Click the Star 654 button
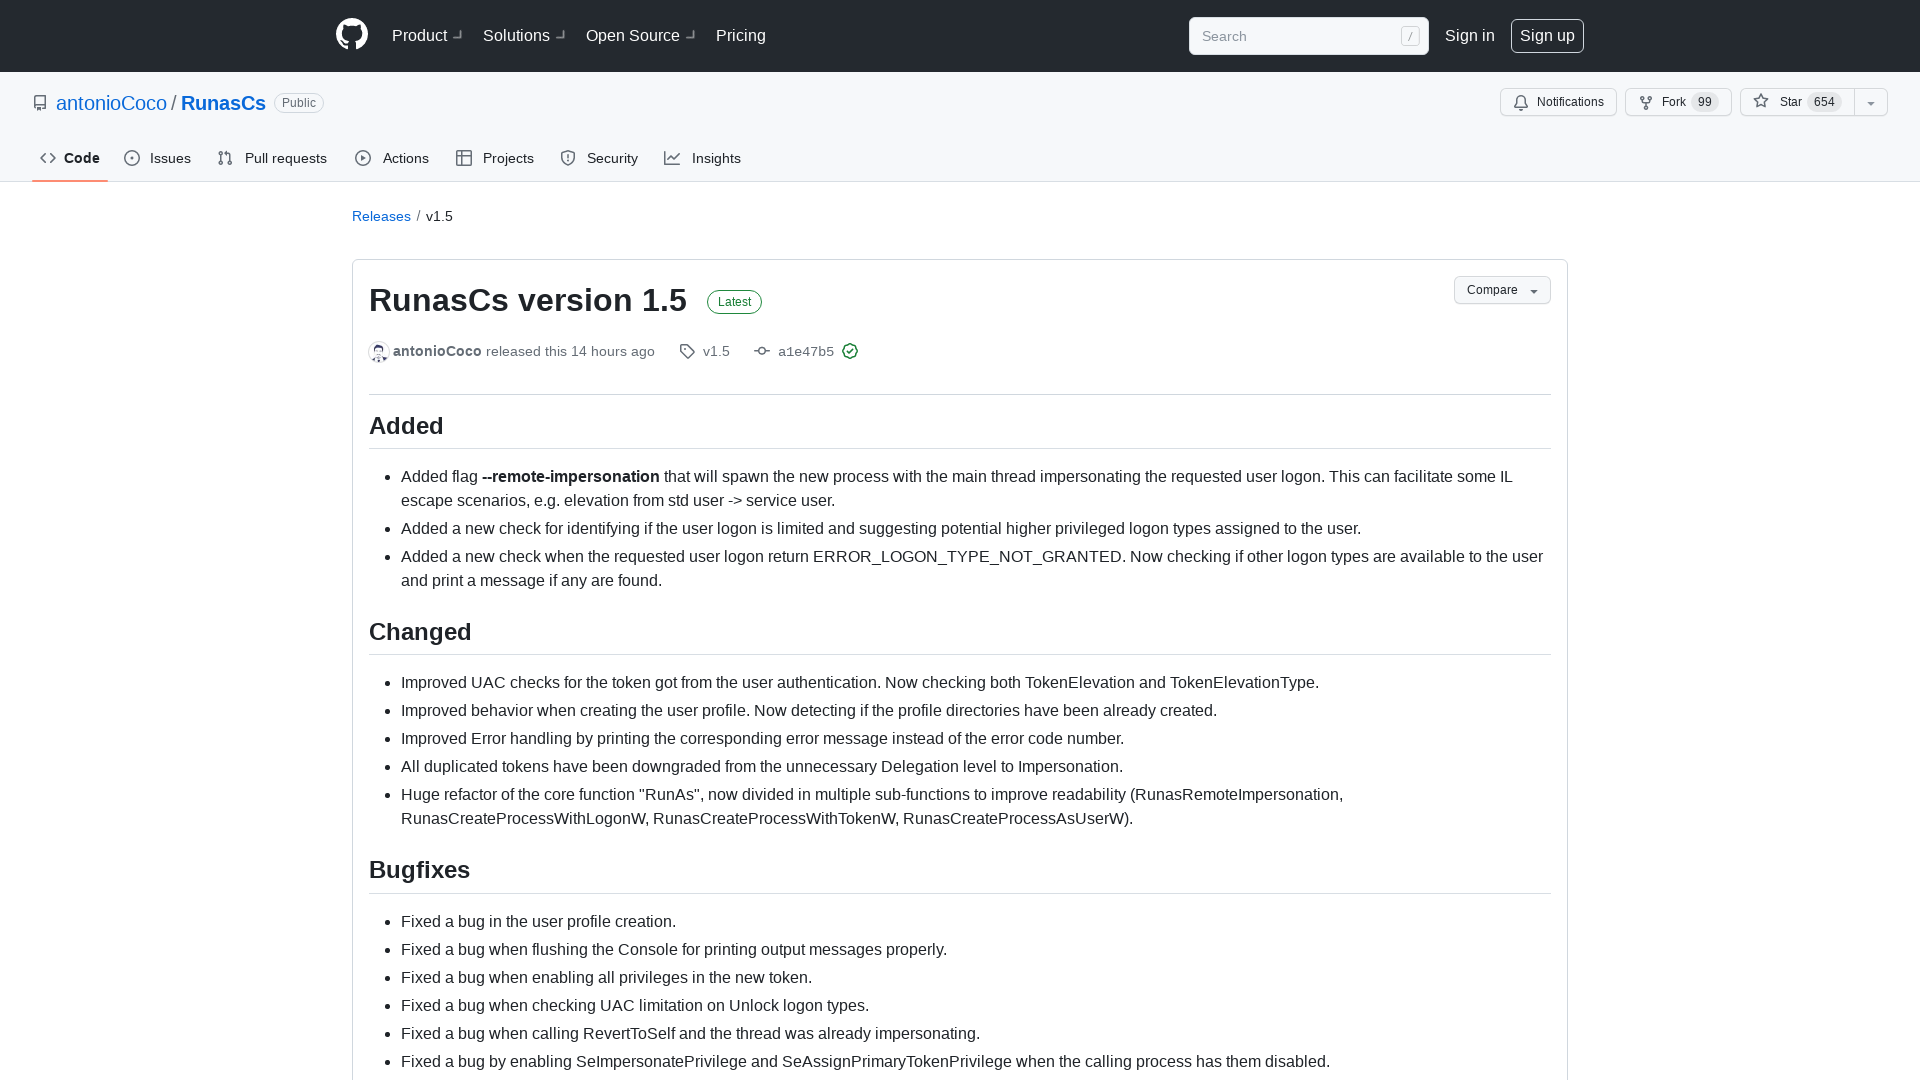The image size is (1920, 1080). point(1797,102)
